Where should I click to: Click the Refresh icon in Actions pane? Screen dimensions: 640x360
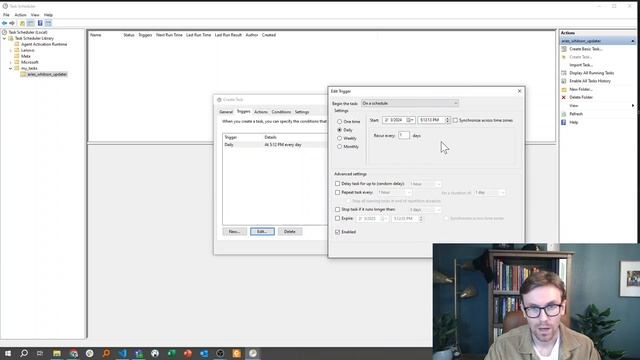pyautogui.click(x=564, y=114)
